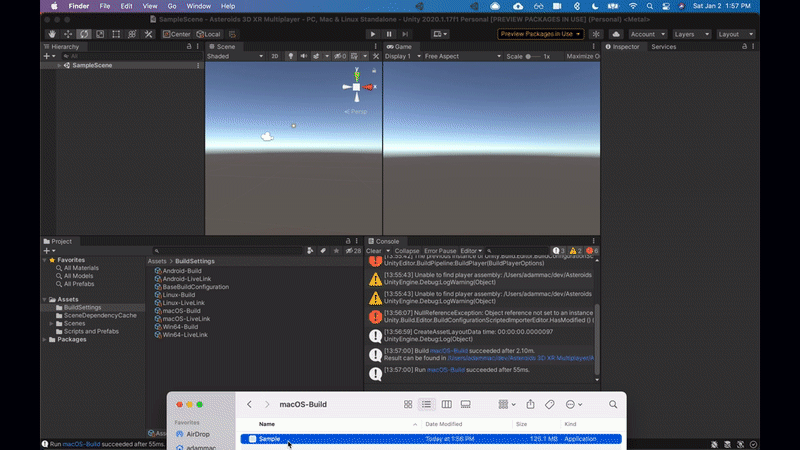The width and height of the screenshot is (800, 450).
Task: Click the Console Clear button
Action: click(373, 251)
